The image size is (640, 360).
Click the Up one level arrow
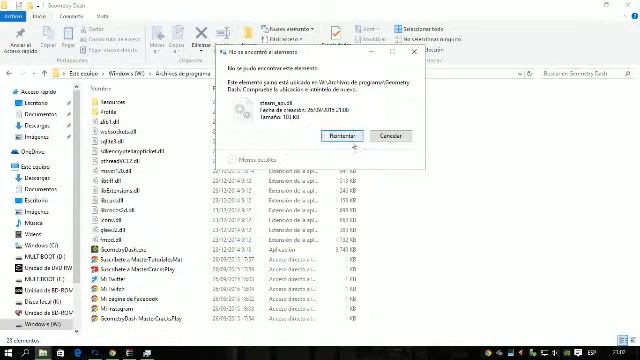point(44,73)
